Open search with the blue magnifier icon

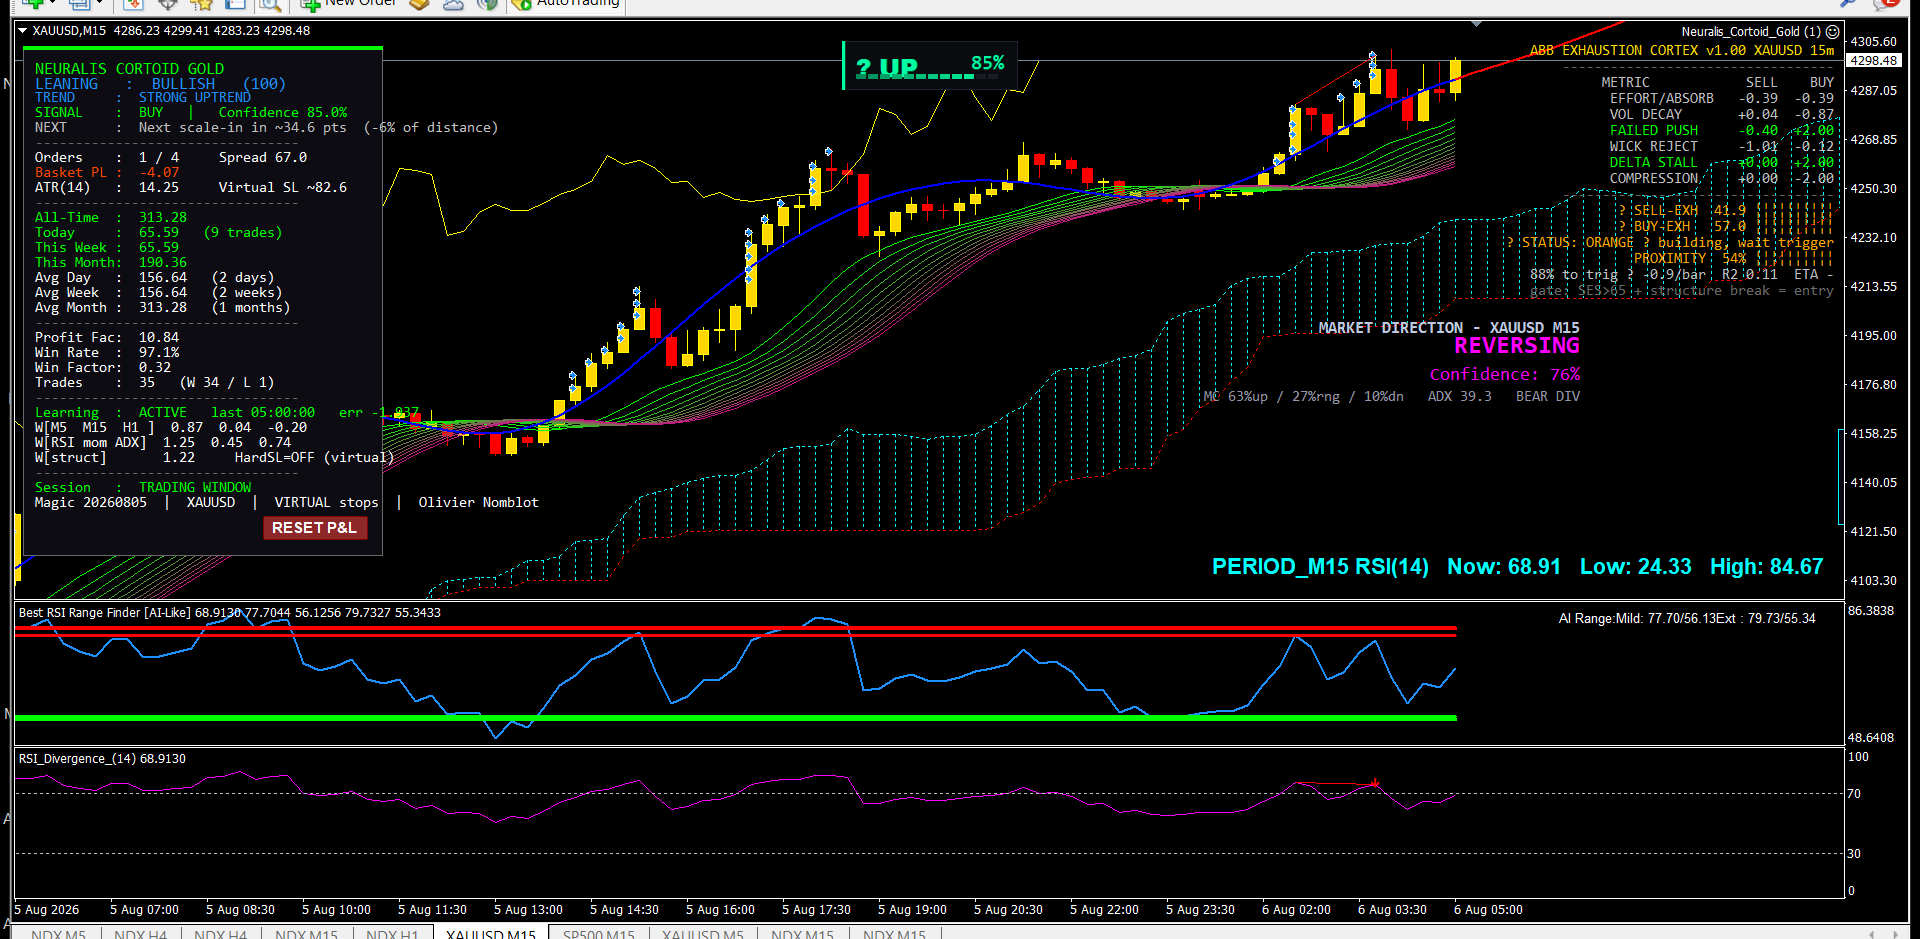[x=1849, y=4]
